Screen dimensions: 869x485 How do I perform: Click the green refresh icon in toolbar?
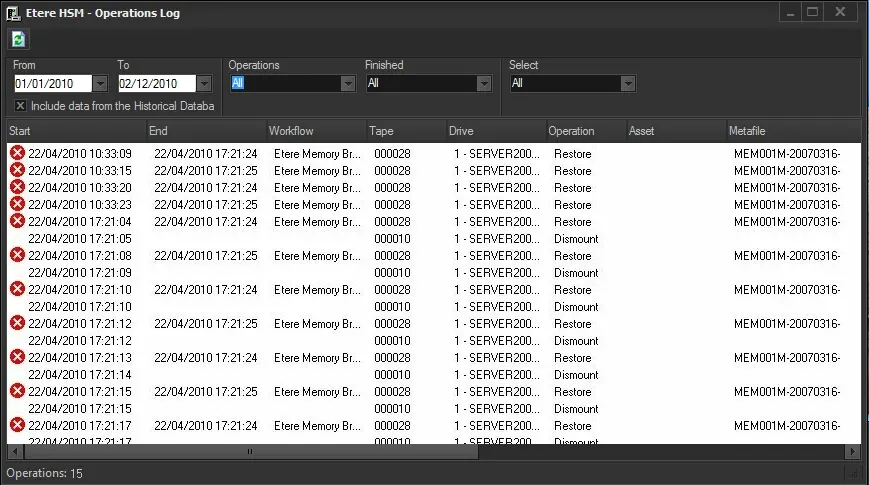[19, 39]
